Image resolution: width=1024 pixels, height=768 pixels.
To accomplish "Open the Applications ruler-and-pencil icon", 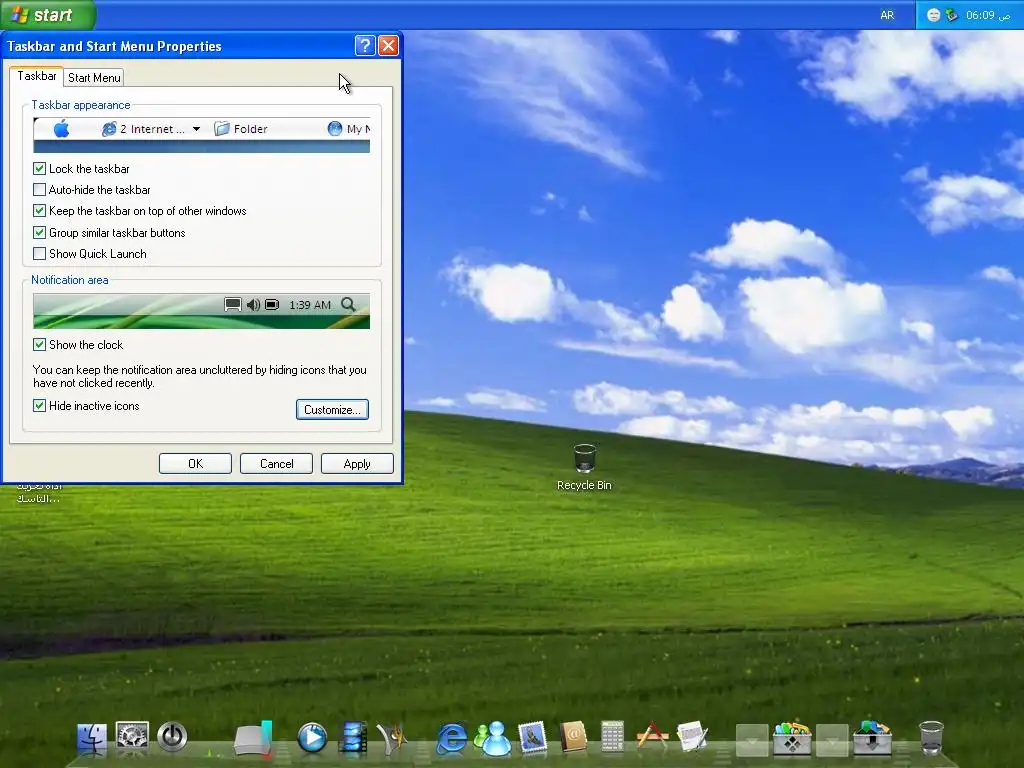I will coord(652,736).
